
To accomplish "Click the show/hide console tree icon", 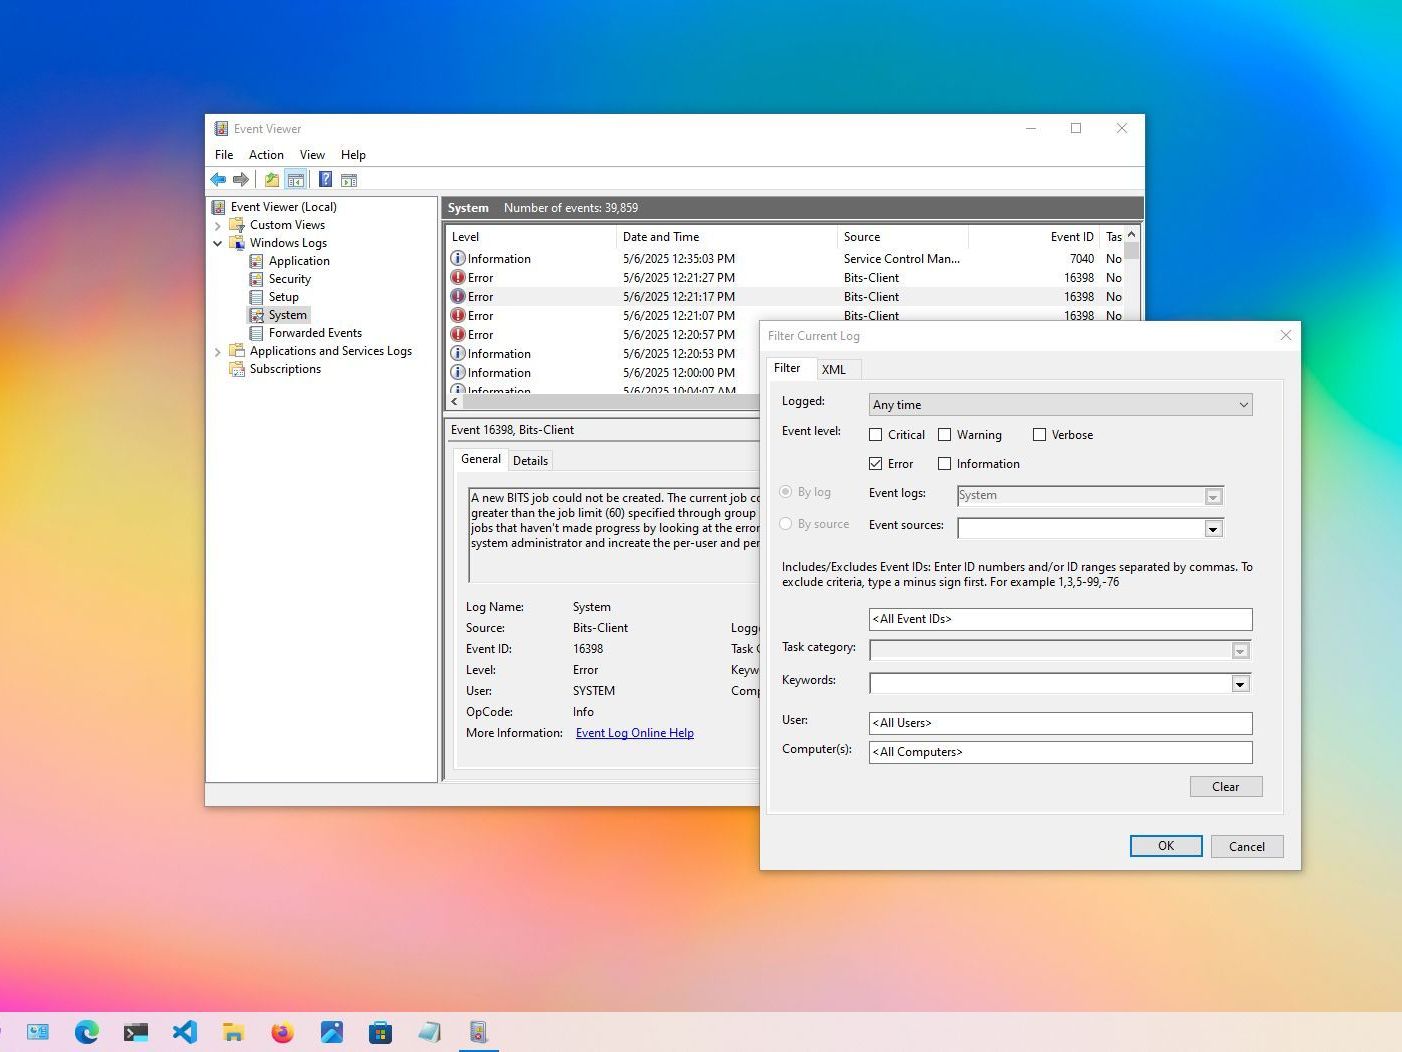I will (x=295, y=180).
